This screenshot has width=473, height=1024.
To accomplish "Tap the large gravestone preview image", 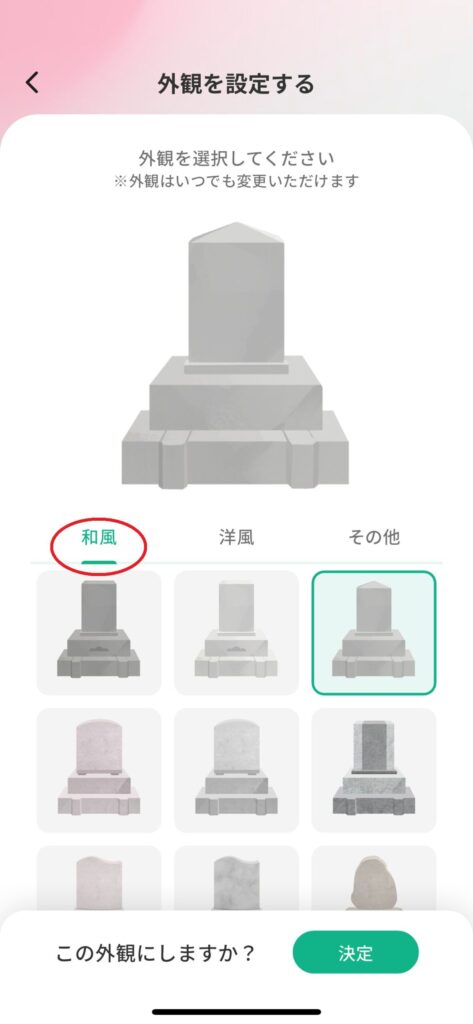I will tap(235, 355).
